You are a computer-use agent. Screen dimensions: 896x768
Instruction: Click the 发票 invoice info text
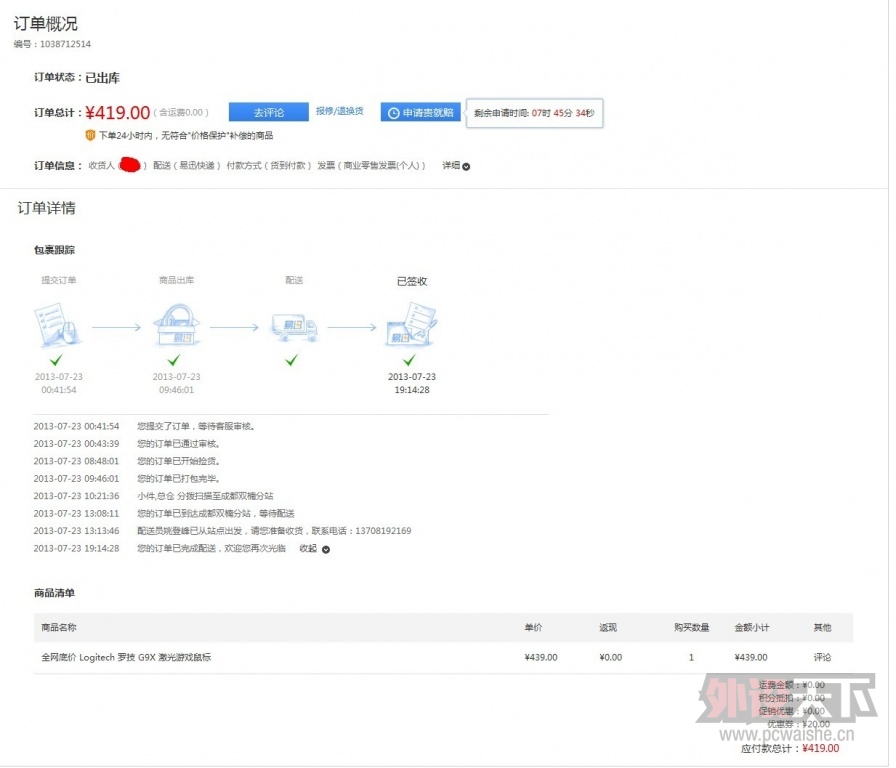click(x=371, y=166)
